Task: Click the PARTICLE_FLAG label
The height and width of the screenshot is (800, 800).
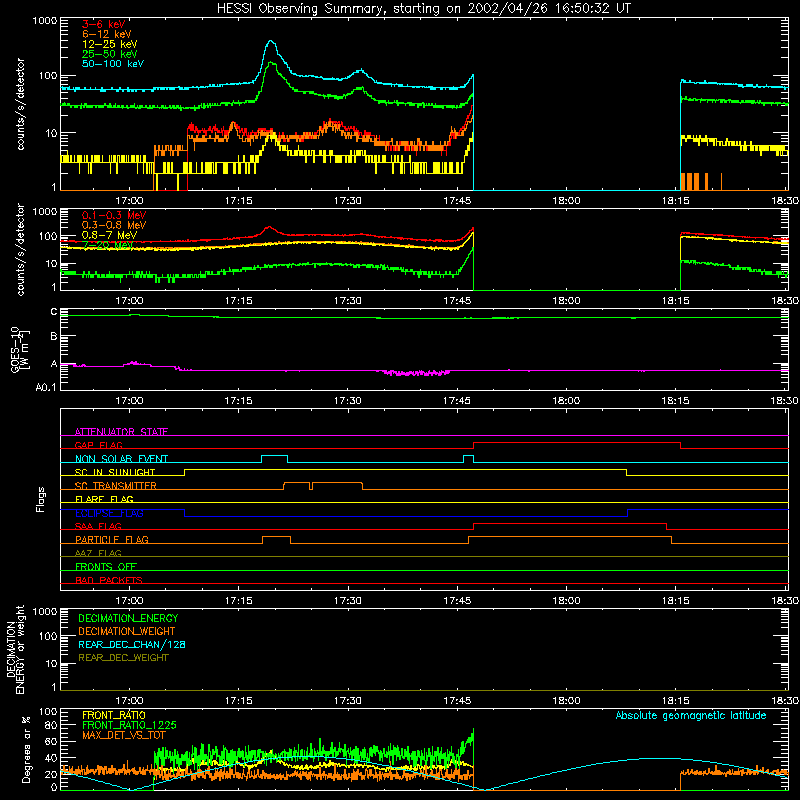Action: coord(112,540)
